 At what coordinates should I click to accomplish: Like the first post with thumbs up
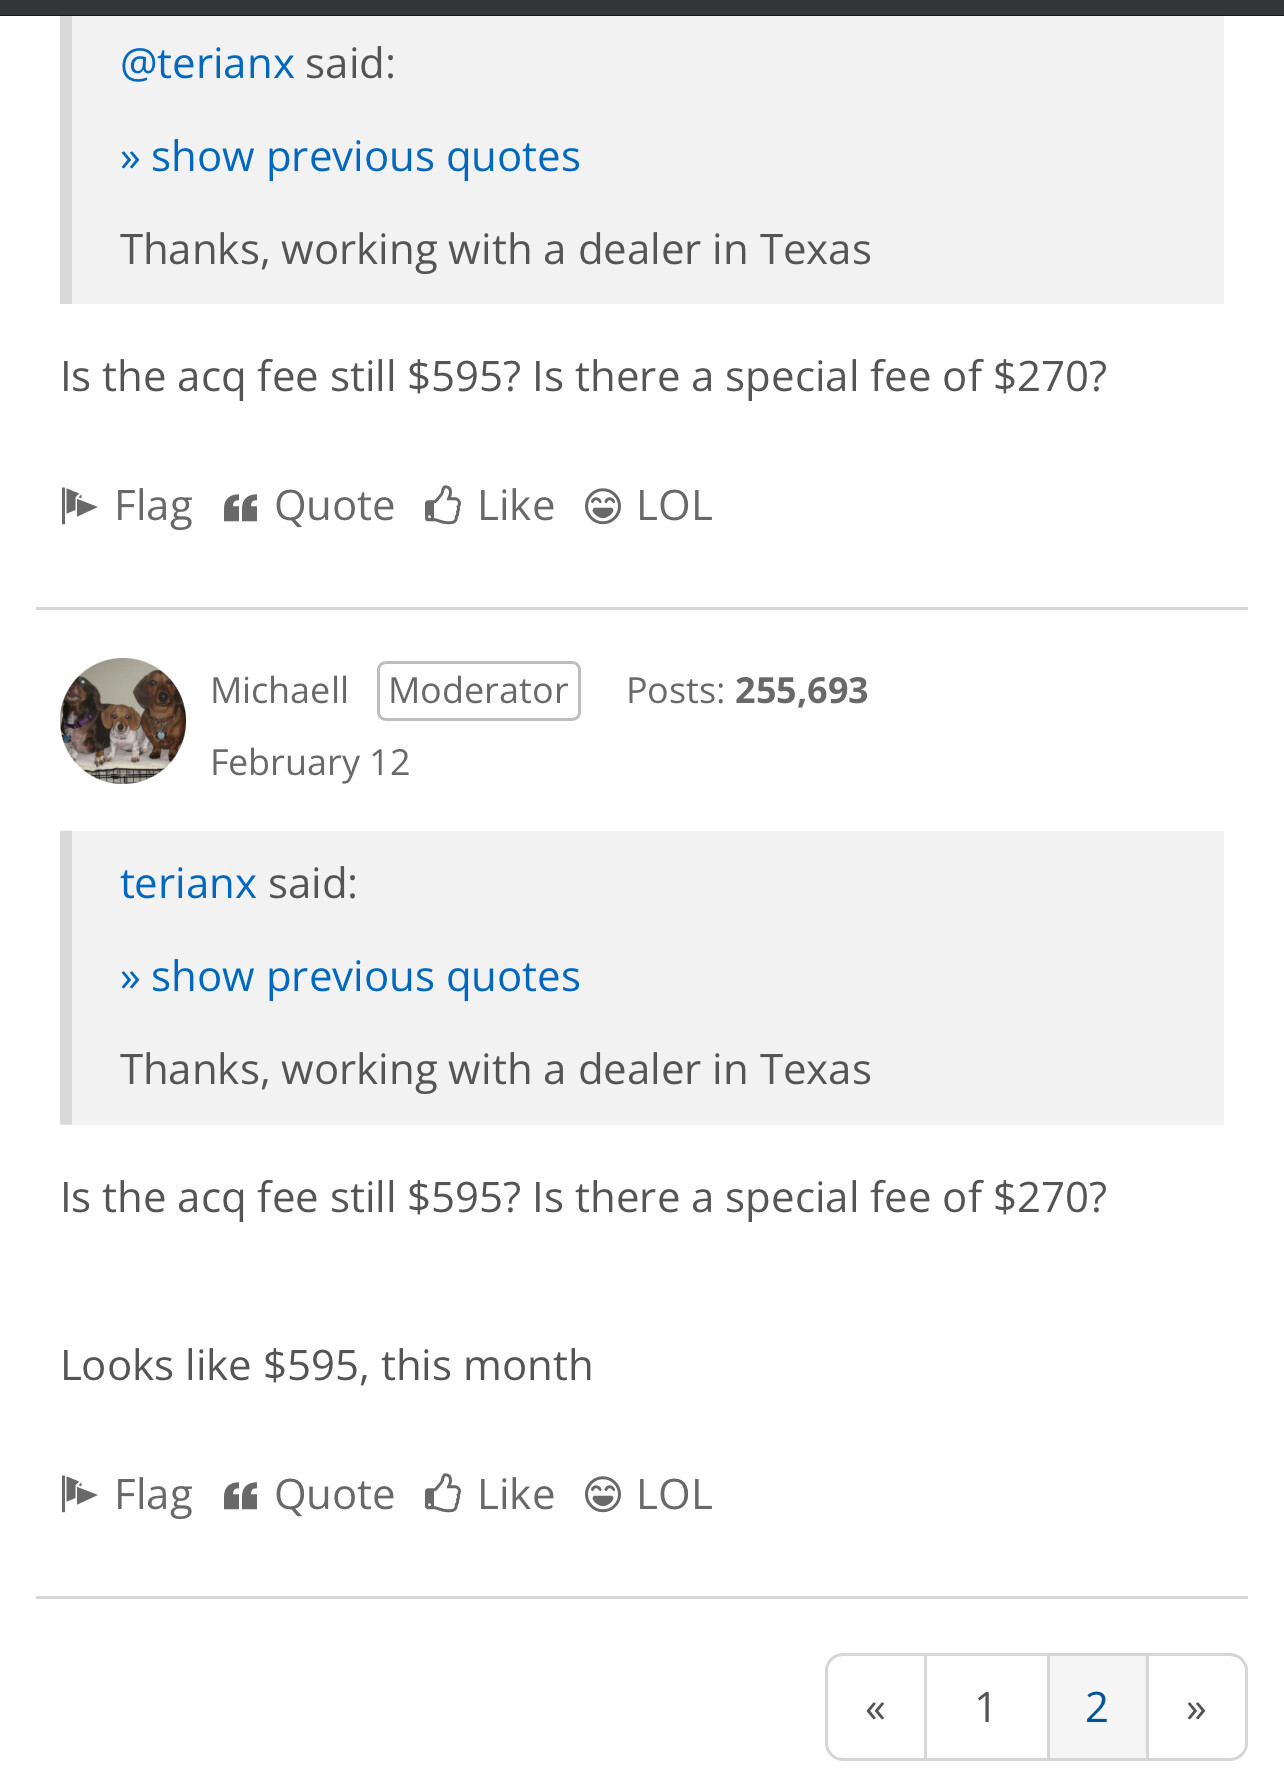coord(489,506)
